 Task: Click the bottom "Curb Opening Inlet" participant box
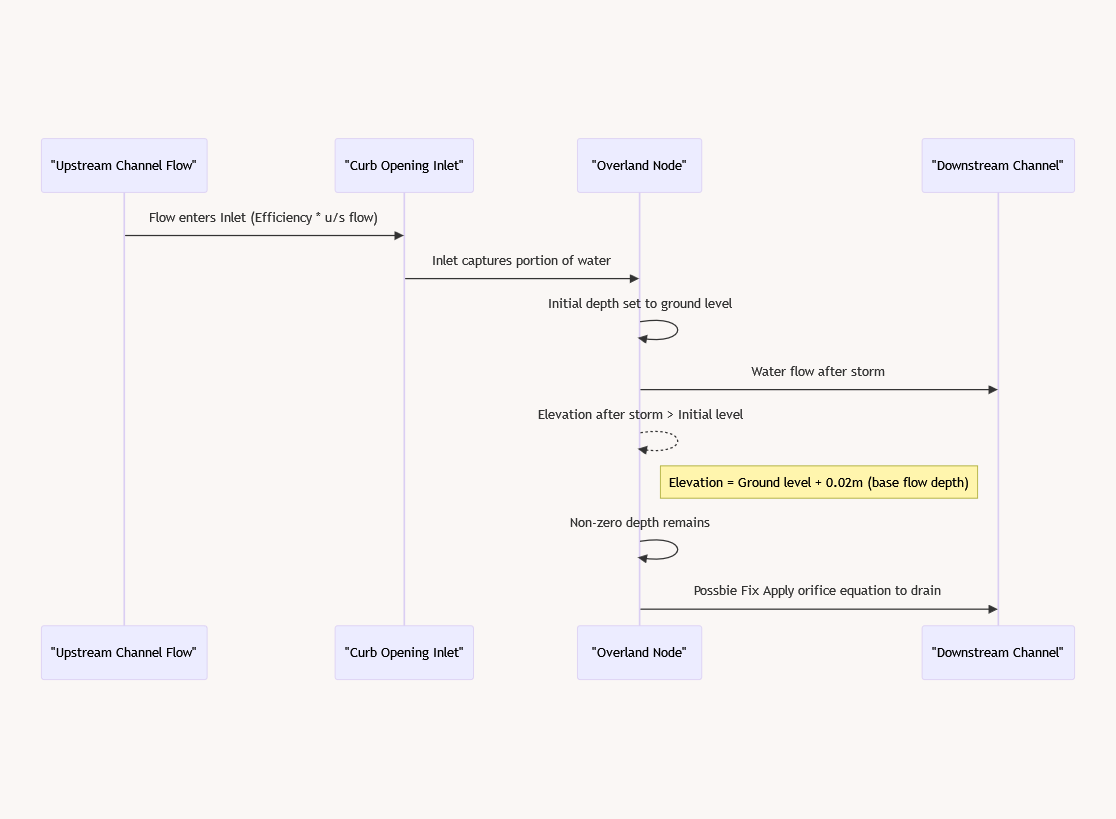404,652
